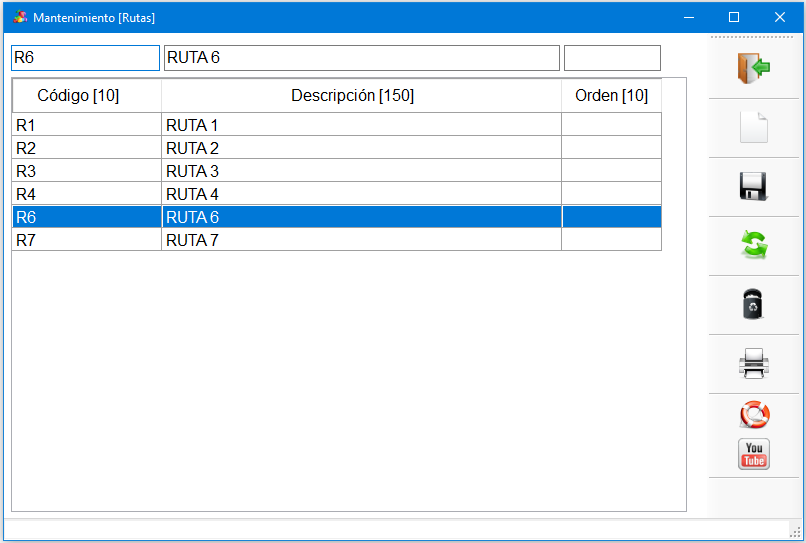Viewport: 806px width, 543px height.
Task: Open the YouTube tutorial icon
Action: click(754, 454)
